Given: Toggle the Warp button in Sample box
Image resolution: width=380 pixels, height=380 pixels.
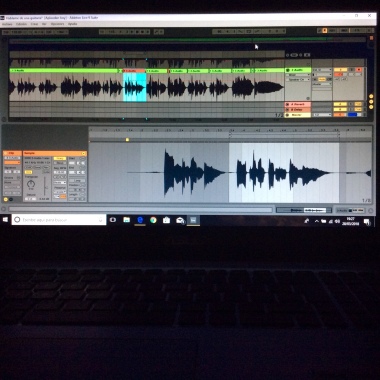Looking at the screenshot, I should click(x=60, y=158).
